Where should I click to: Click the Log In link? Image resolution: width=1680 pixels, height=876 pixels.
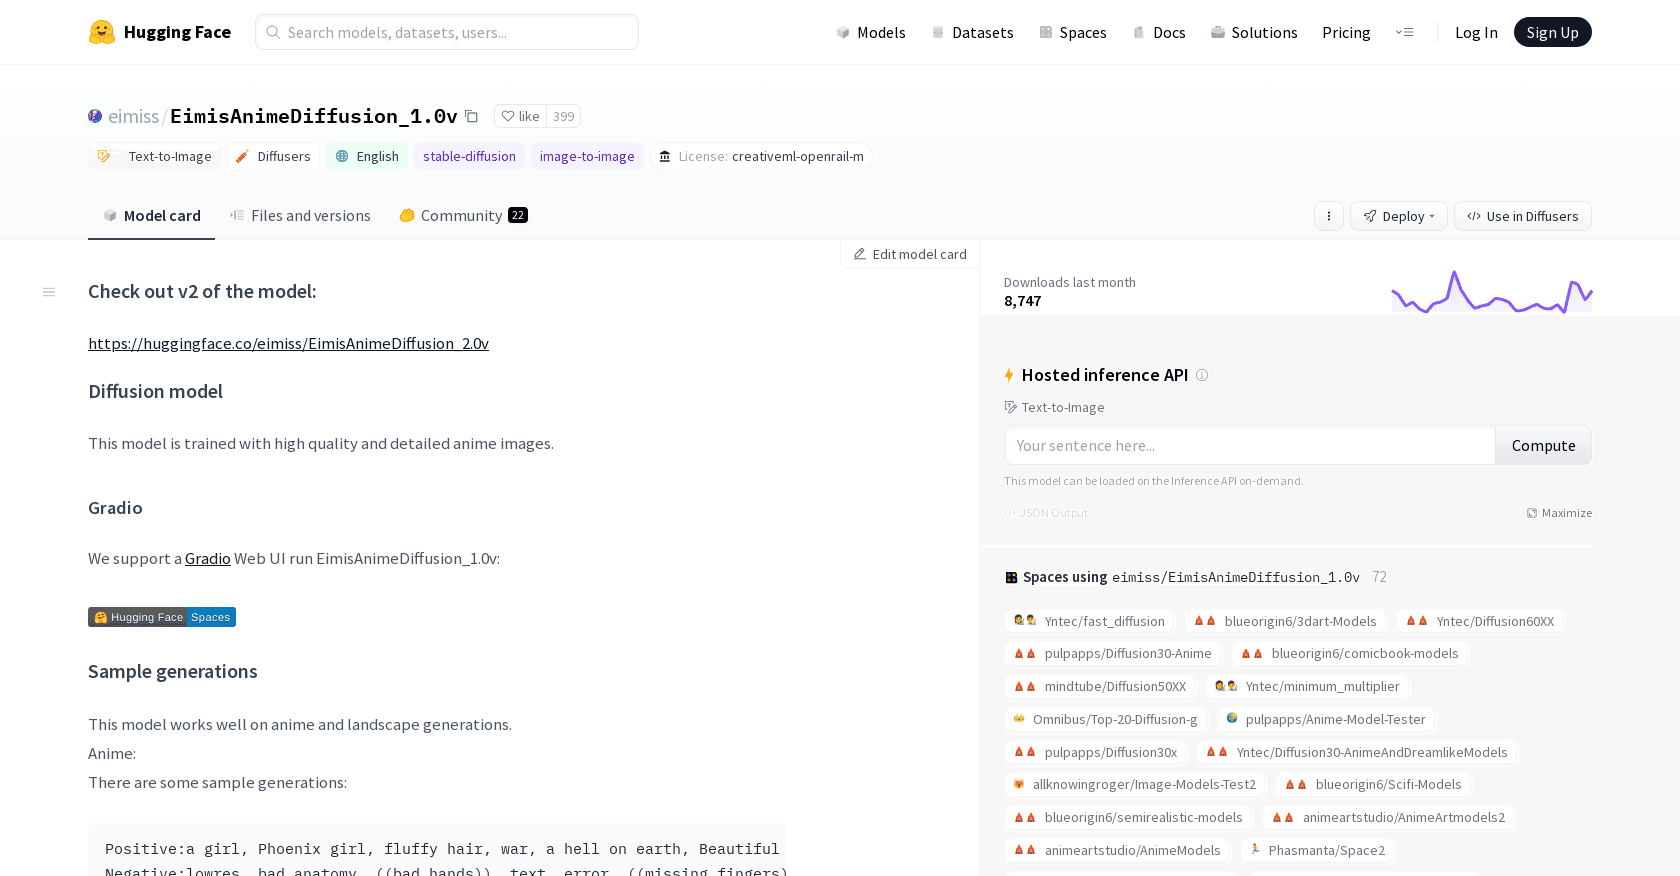(x=1476, y=32)
